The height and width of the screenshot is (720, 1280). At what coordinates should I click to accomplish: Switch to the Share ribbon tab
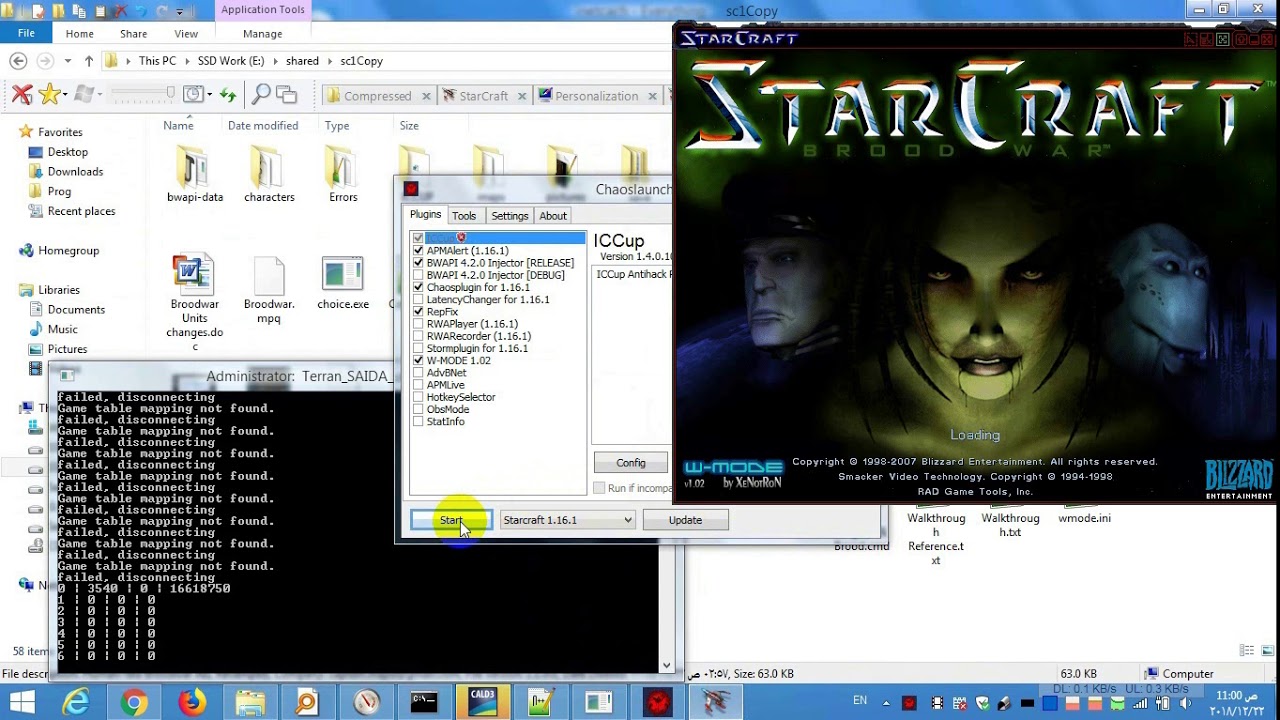(x=133, y=34)
